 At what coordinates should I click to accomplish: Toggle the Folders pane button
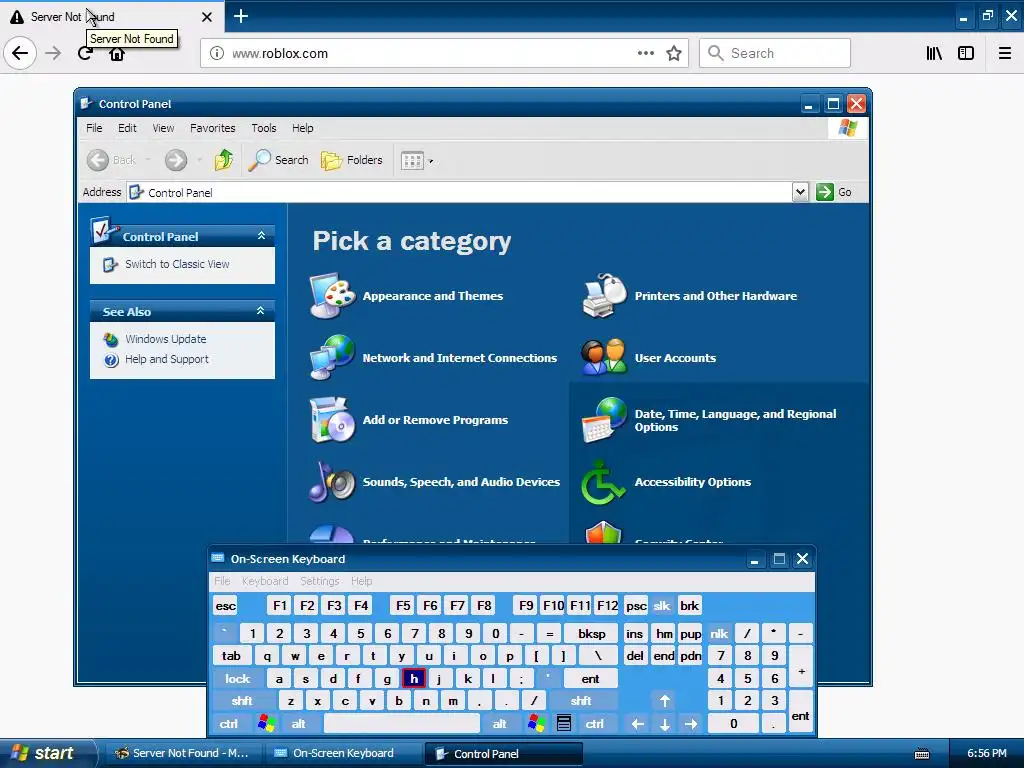pos(352,160)
